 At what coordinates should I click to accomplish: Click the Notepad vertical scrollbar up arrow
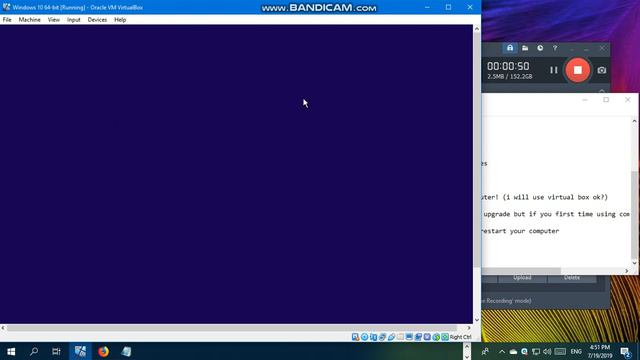pos(634,121)
